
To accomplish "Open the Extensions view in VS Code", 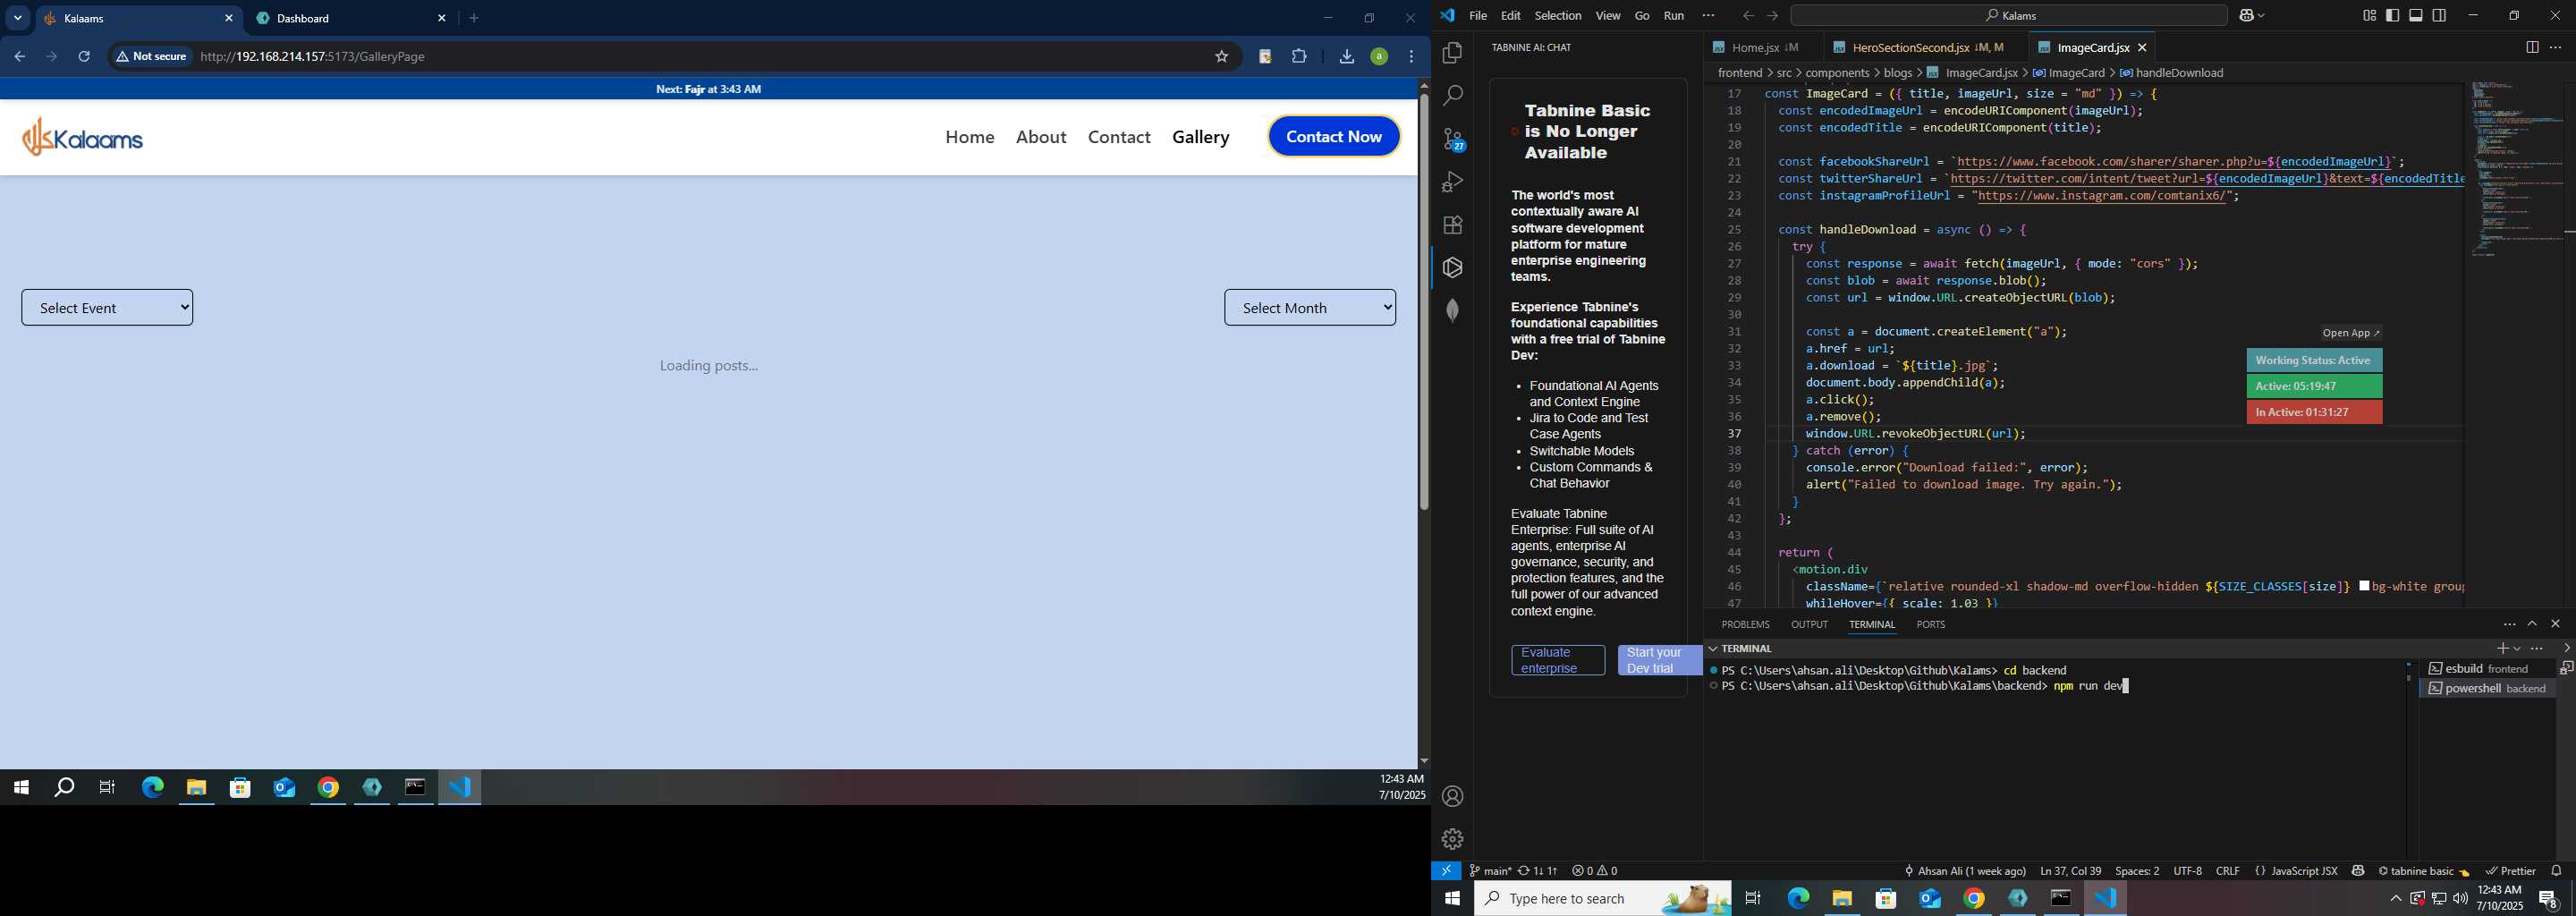I will pos(1452,225).
